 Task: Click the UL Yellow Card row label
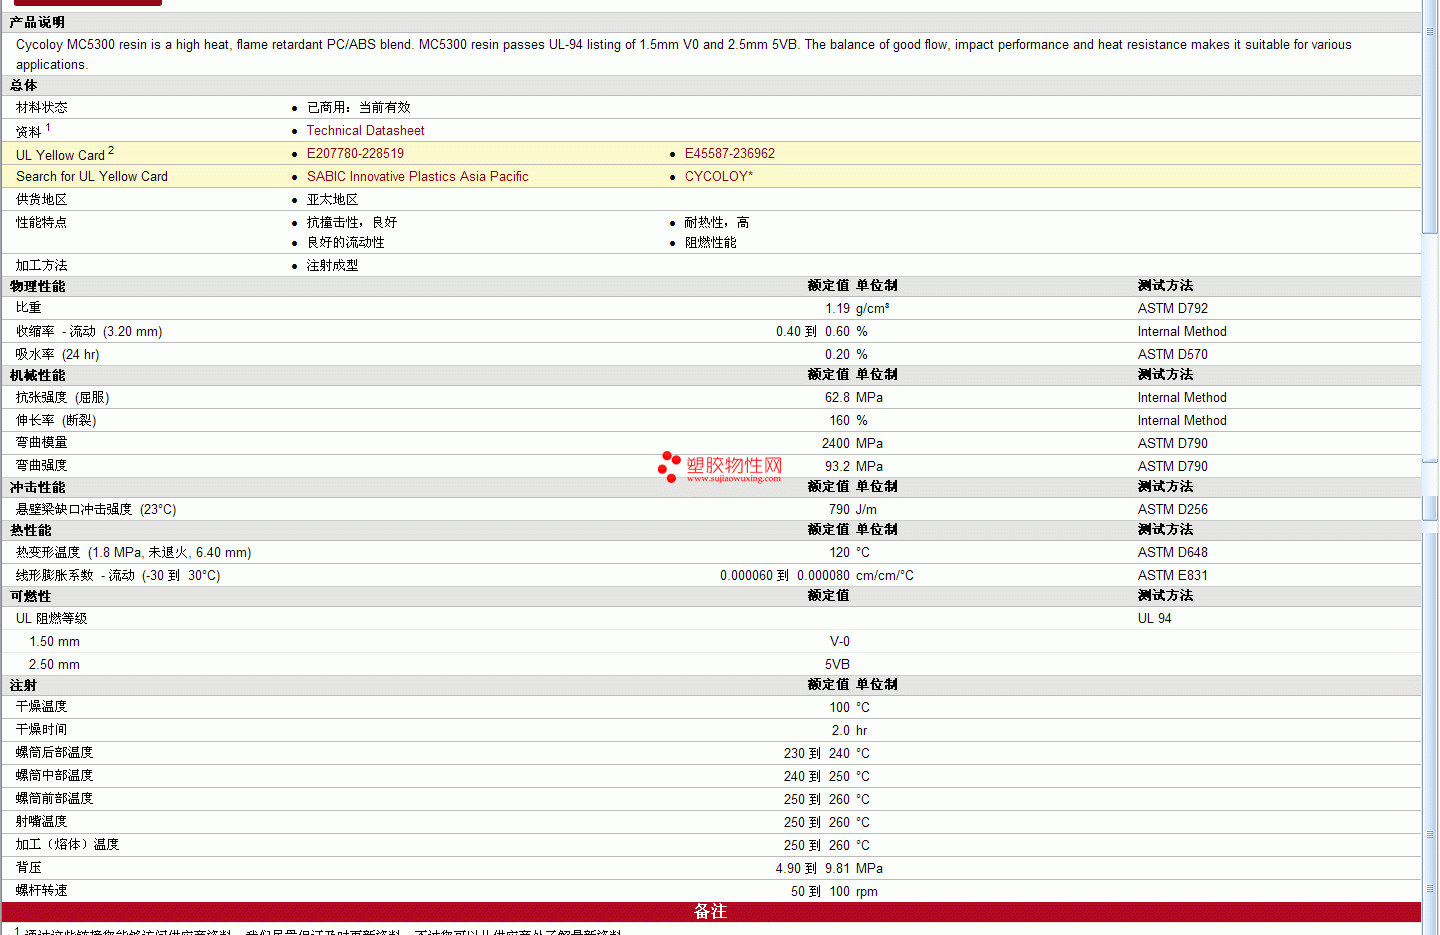click(65, 154)
